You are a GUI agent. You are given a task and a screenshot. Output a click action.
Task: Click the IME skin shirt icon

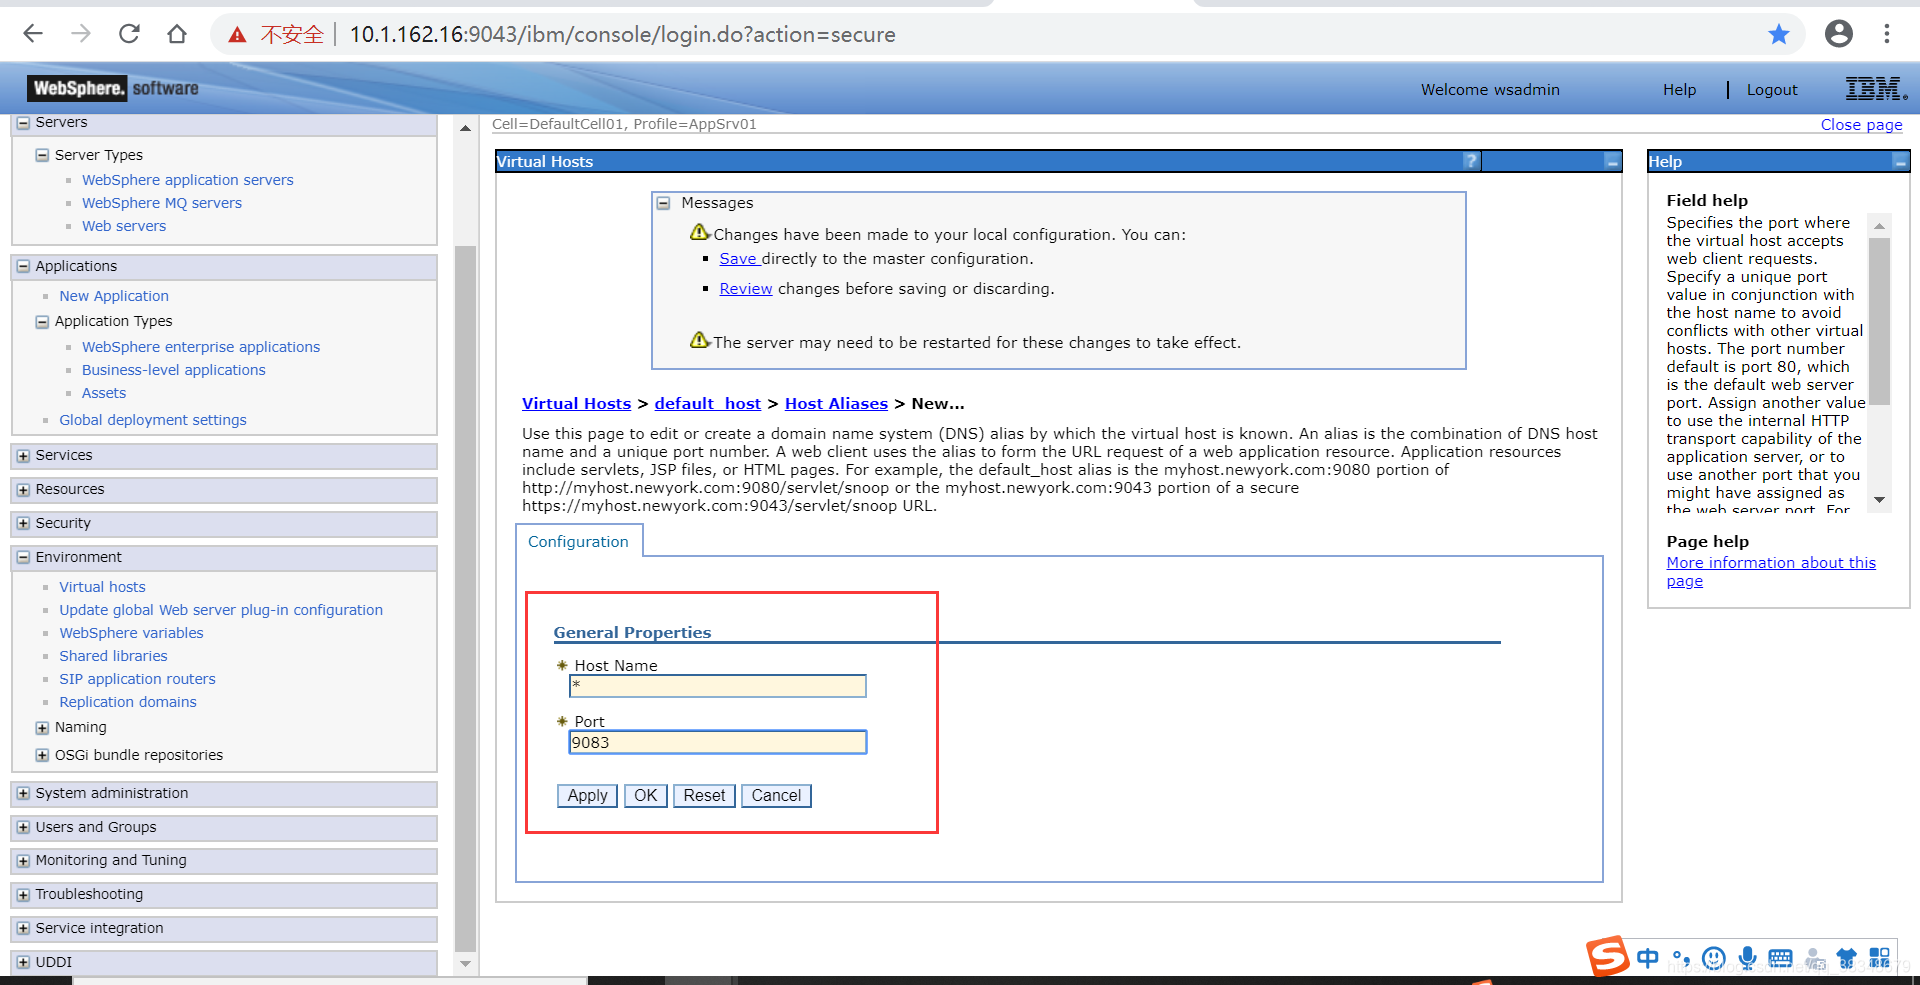(1846, 958)
